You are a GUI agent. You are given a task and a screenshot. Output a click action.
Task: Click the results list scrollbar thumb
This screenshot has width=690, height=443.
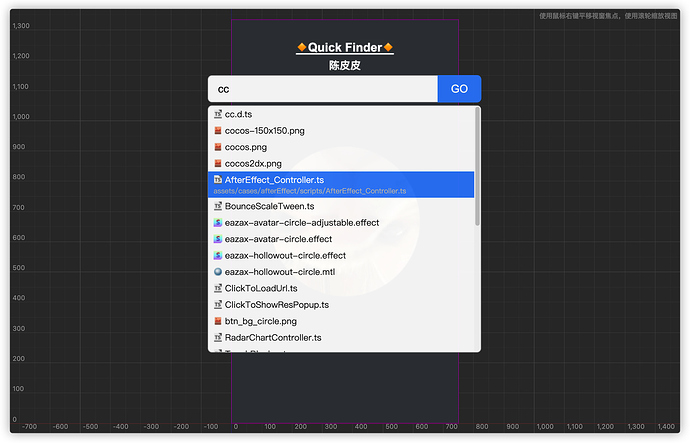477,167
